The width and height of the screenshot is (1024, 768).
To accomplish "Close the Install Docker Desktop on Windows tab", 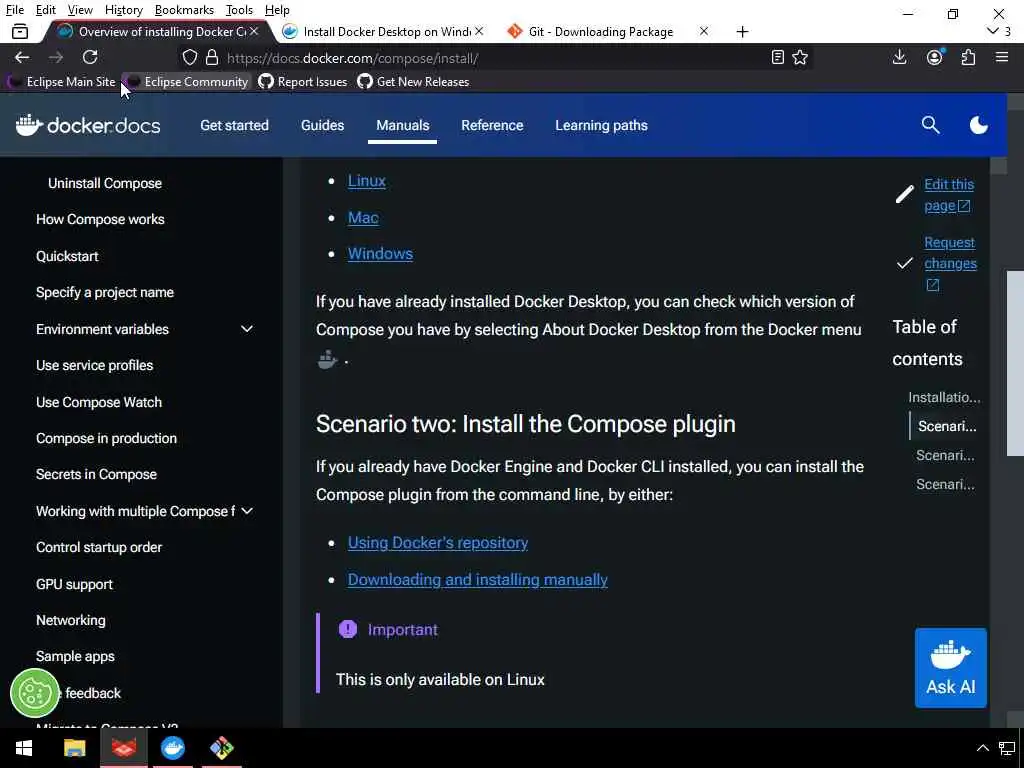I will [x=479, y=31].
